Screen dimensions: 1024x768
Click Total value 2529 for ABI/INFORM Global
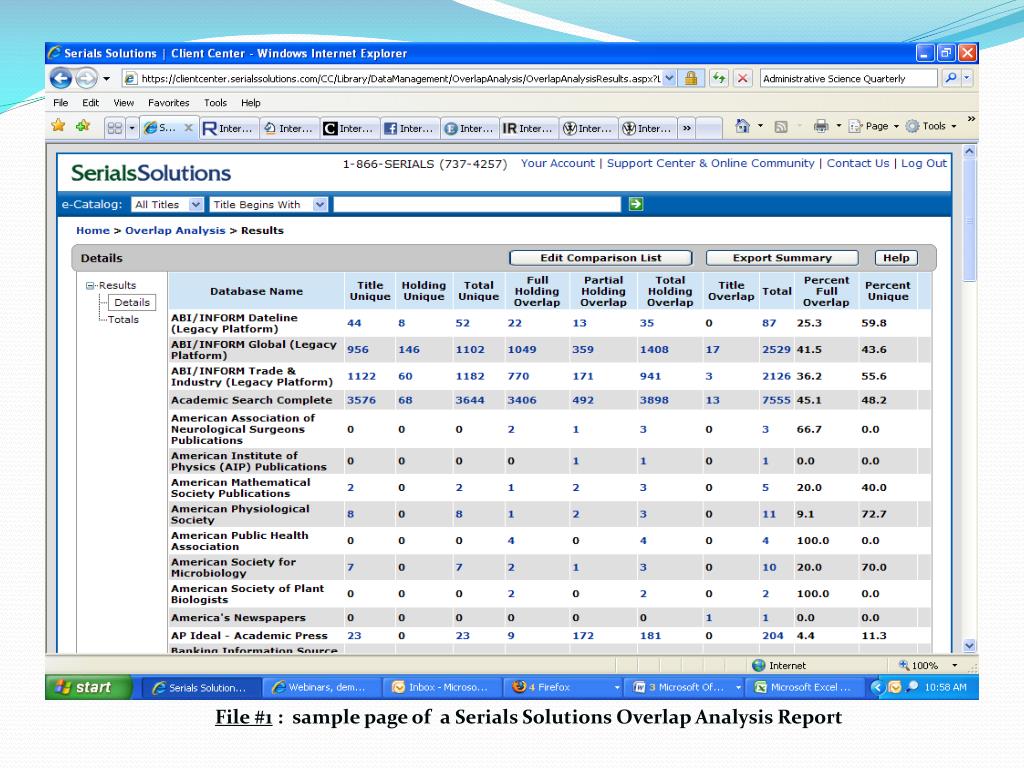point(776,349)
